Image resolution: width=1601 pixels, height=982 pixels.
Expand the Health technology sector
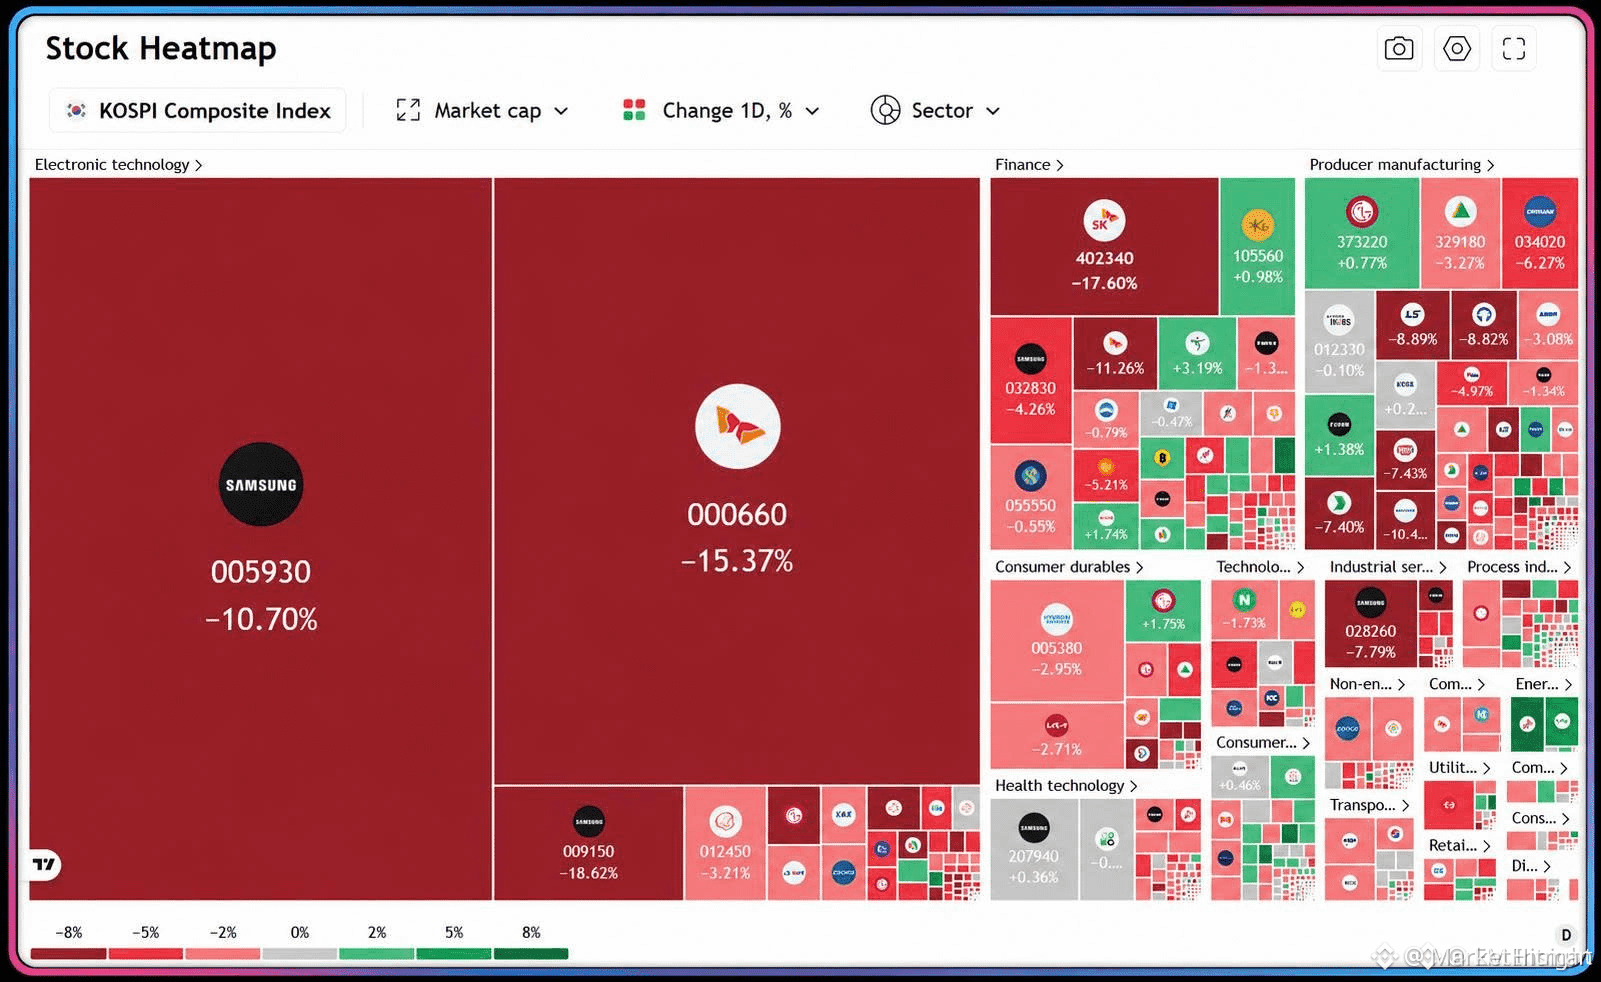(1066, 785)
